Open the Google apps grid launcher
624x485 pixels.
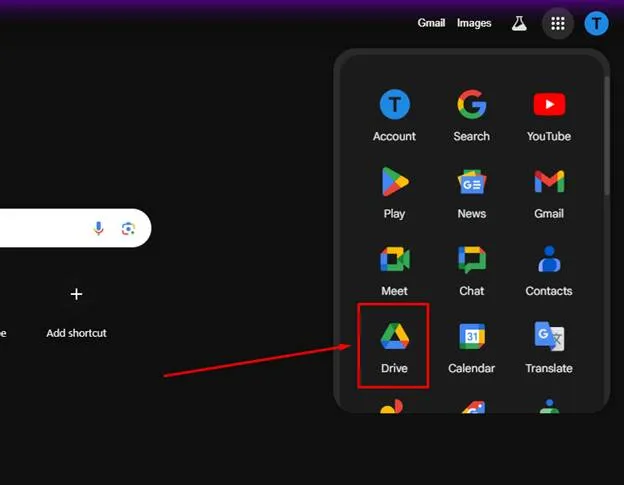tap(558, 23)
